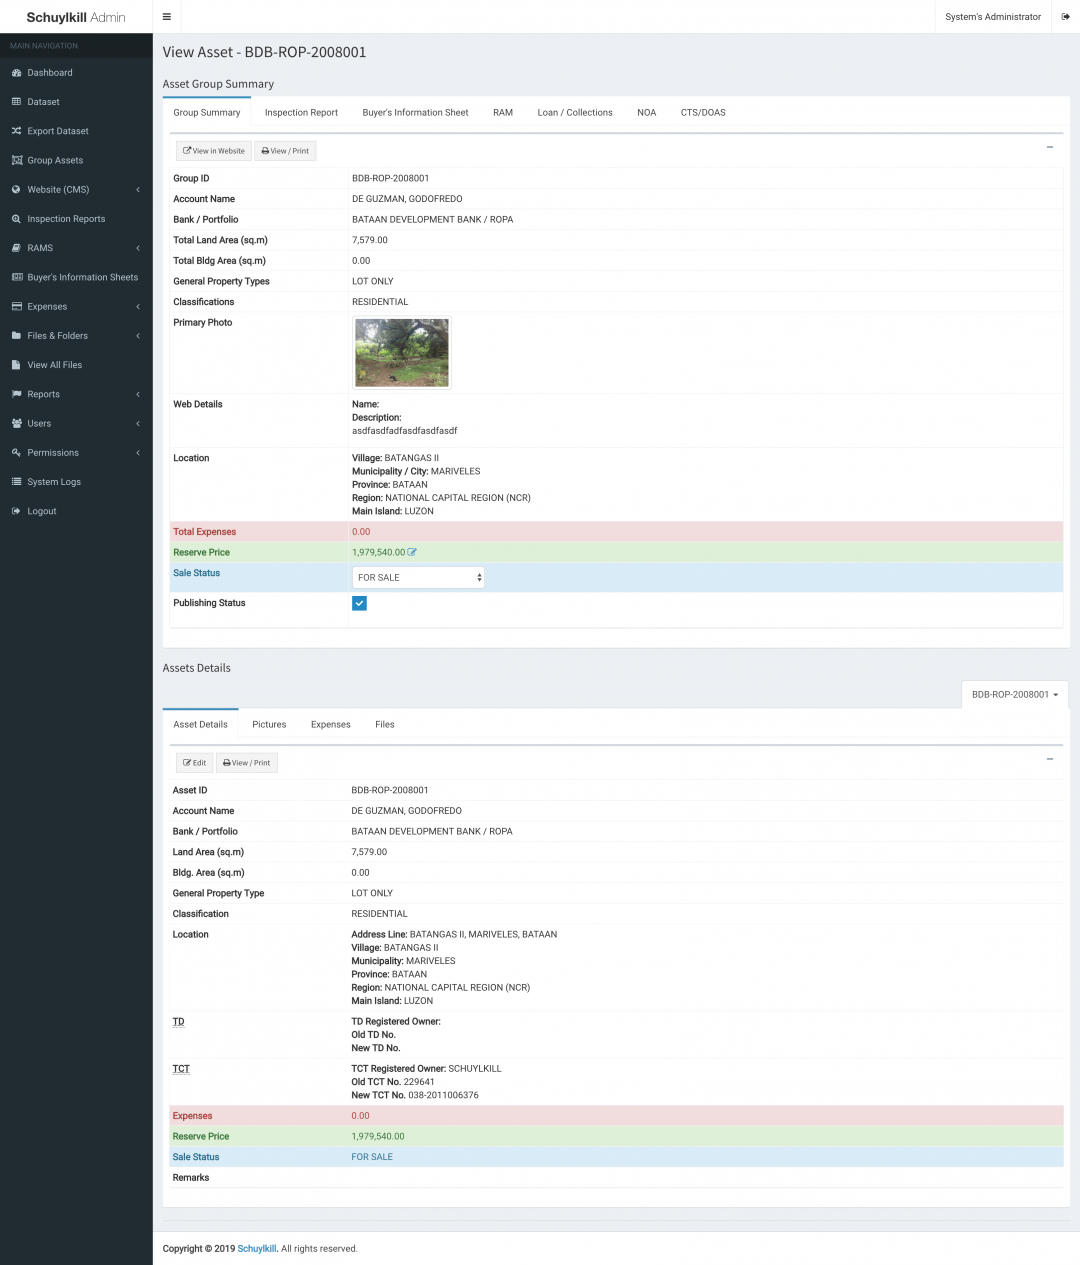Uncheck the Publishing Status checkbox
Image resolution: width=1080 pixels, height=1265 pixels.
click(359, 603)
